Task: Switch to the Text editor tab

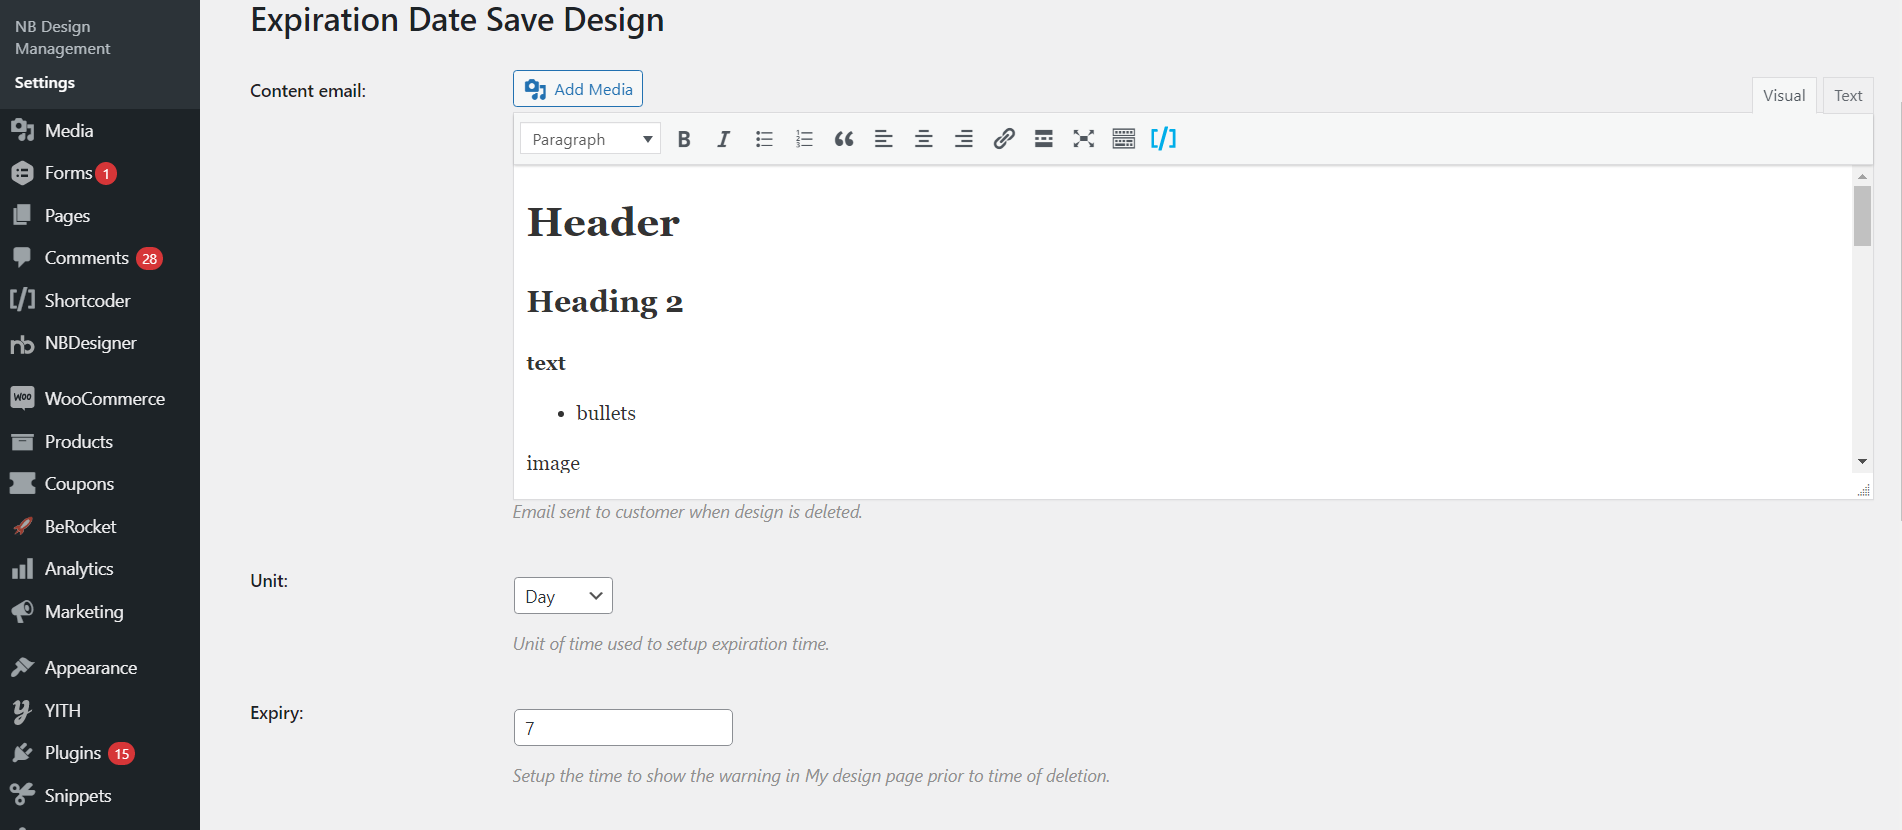Action: pyautogui.click(x=1848, y=96)
